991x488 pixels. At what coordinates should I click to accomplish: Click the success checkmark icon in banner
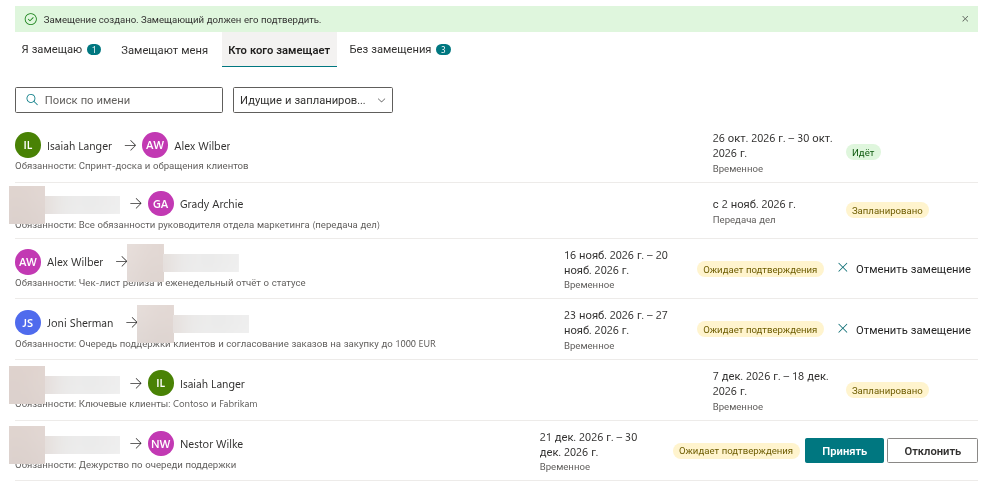[x=30, y=20]
